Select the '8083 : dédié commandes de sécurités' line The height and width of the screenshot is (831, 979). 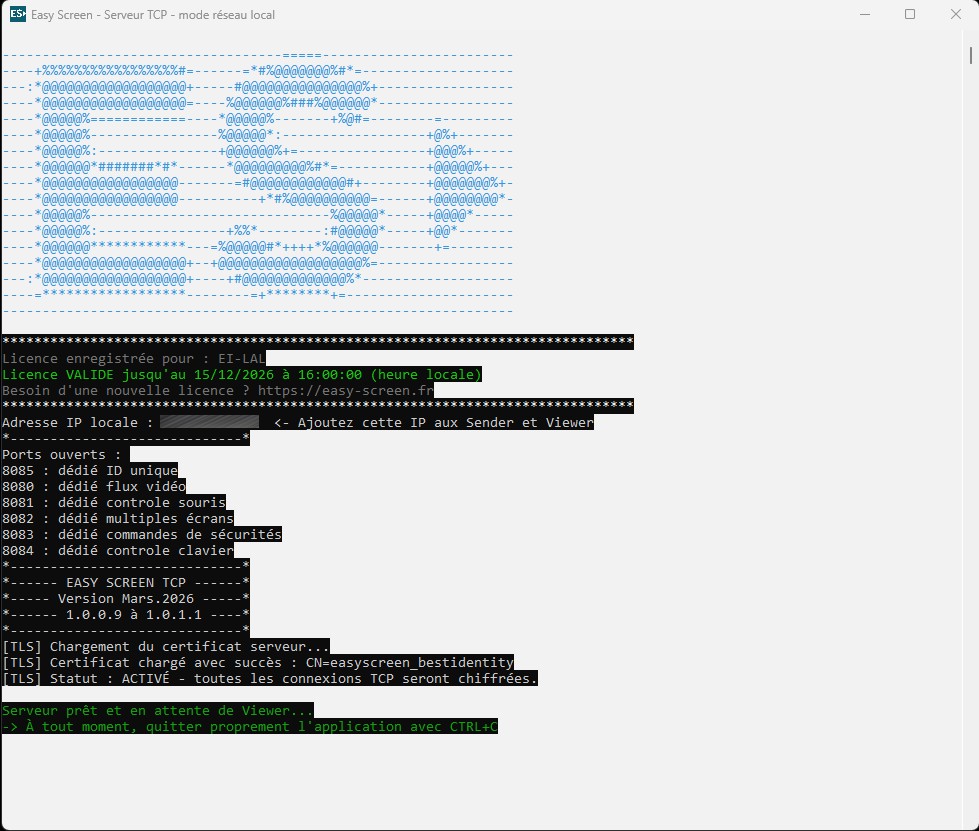click(142, 535)
